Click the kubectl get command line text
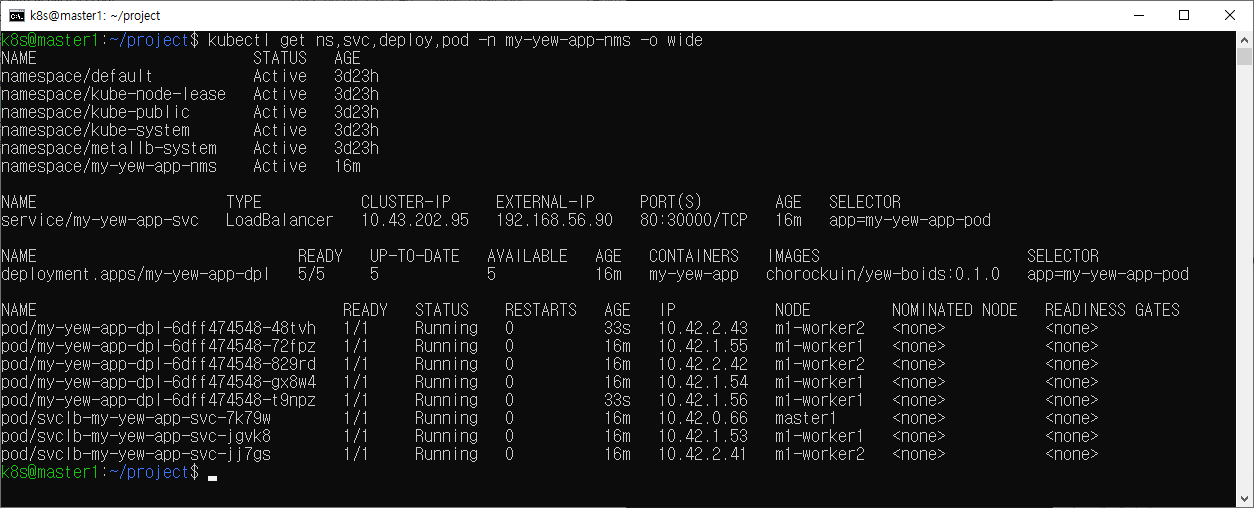 [x=455, y=41]
